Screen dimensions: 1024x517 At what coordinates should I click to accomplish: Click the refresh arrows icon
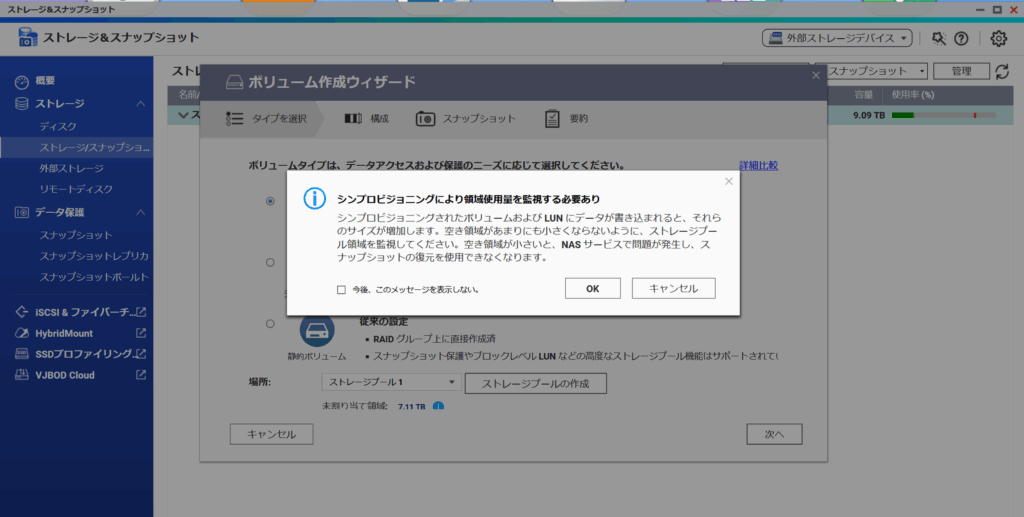coord(1002,71)
